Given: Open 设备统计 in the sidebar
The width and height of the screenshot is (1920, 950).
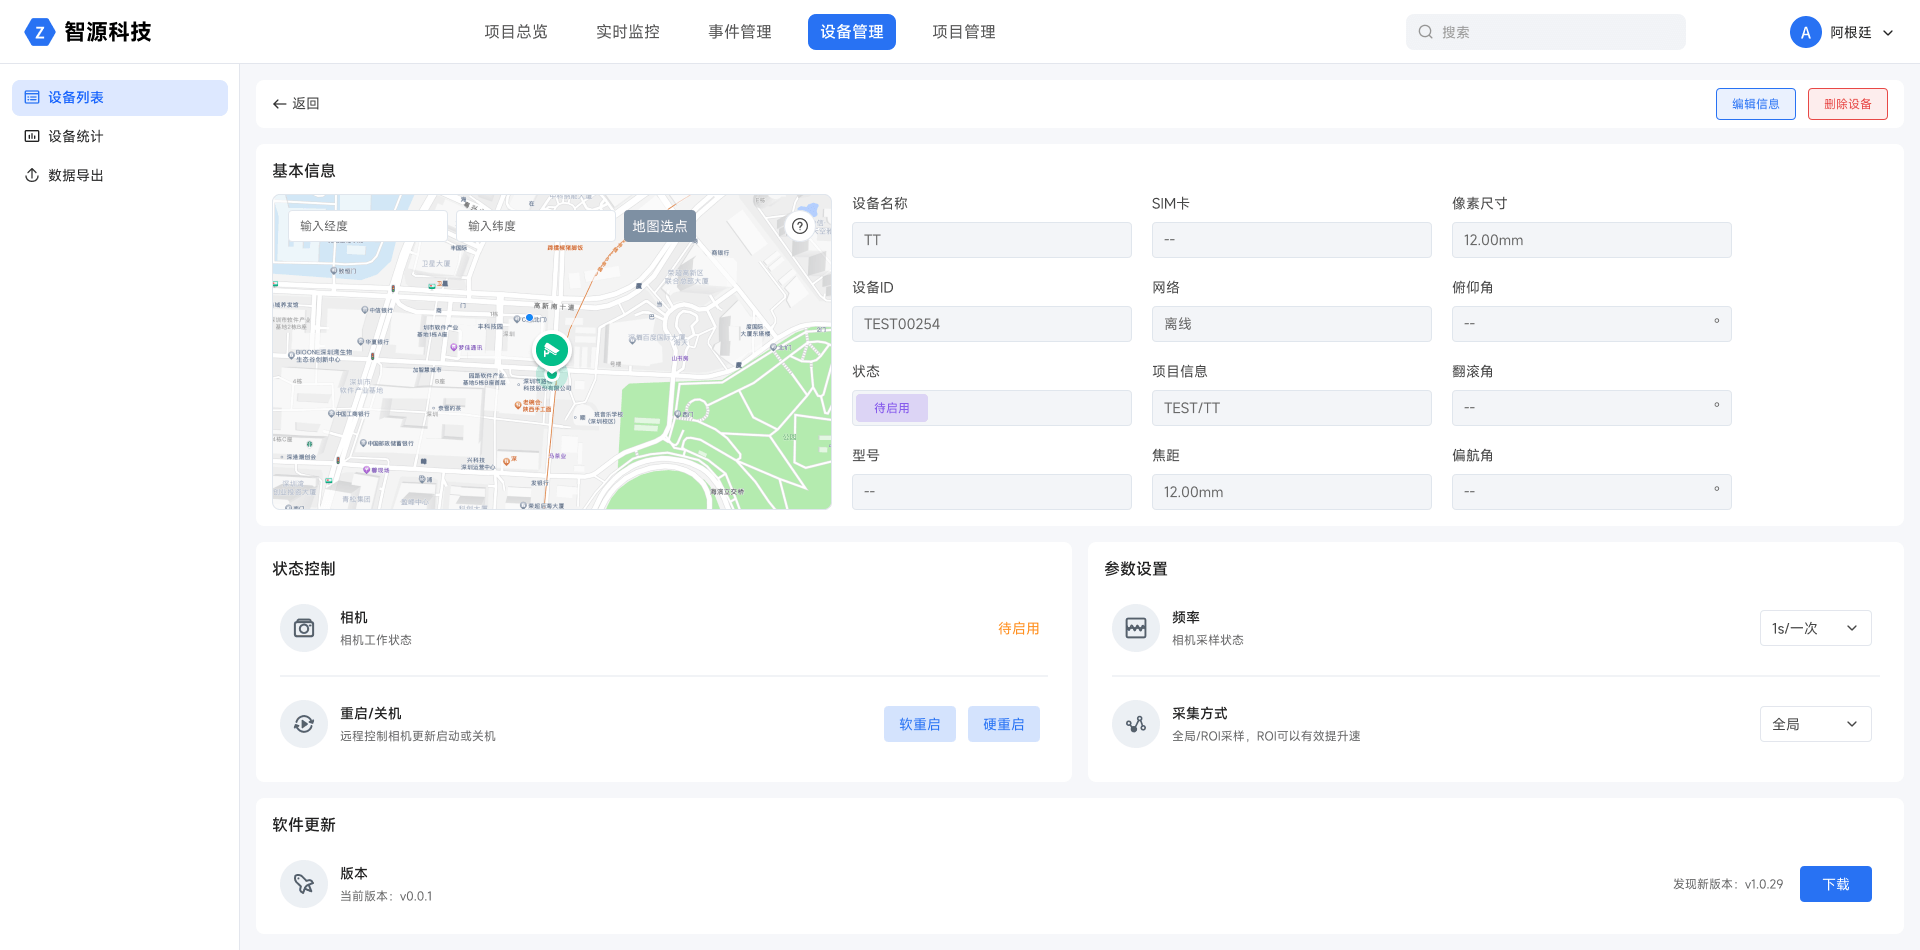Looking at the screenshot, I should pos(76,136).
